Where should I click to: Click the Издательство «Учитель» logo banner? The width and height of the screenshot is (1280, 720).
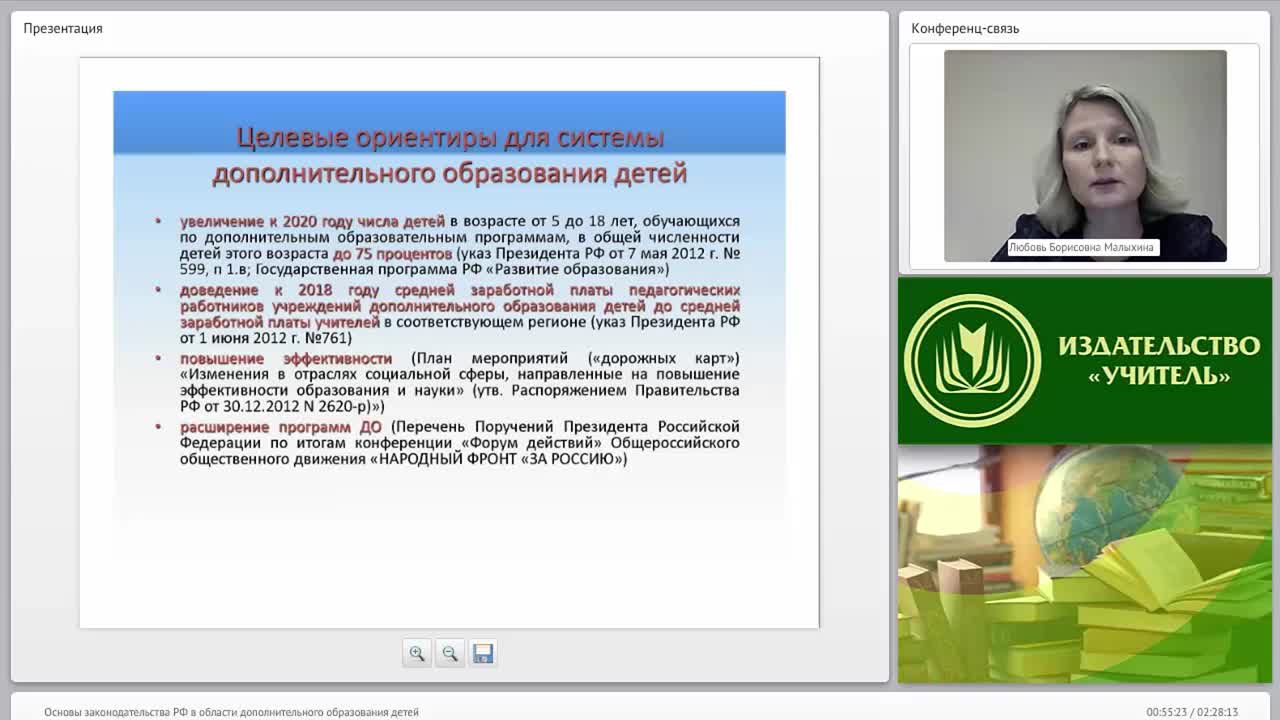(1085, 360)
